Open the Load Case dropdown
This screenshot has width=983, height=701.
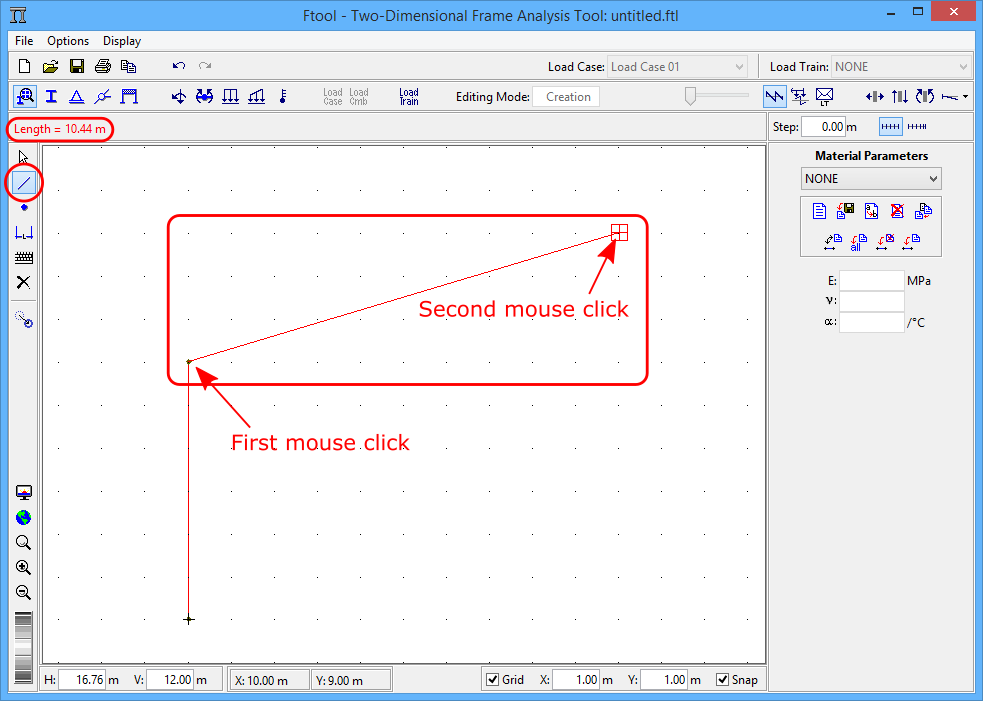[x=677, y=67]
